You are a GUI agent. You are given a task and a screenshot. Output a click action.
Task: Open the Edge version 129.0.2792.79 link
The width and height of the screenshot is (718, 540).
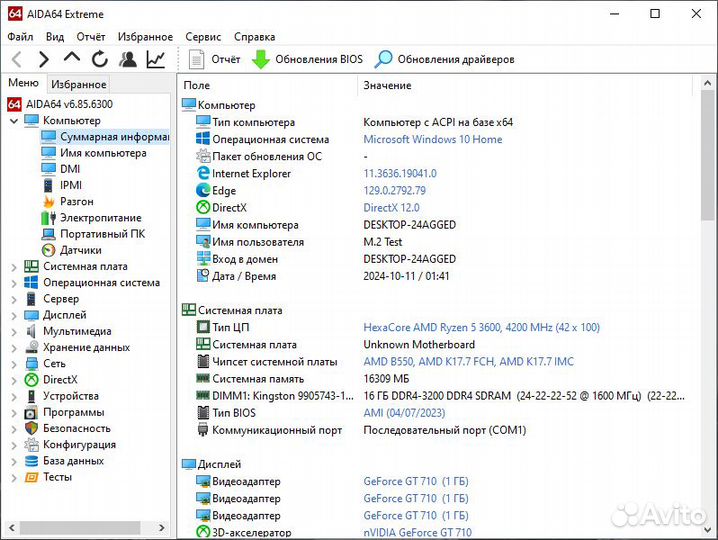point(394,191)
